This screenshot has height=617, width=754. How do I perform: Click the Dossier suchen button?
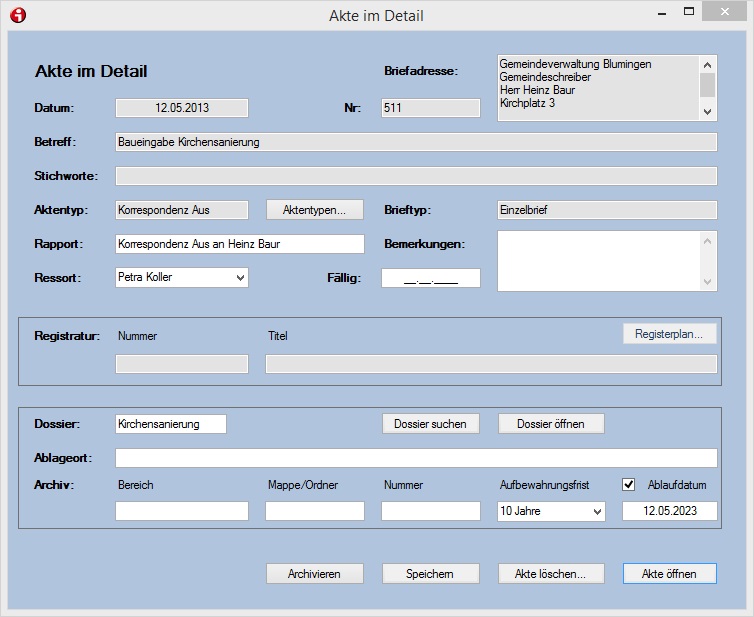(430, 424)
